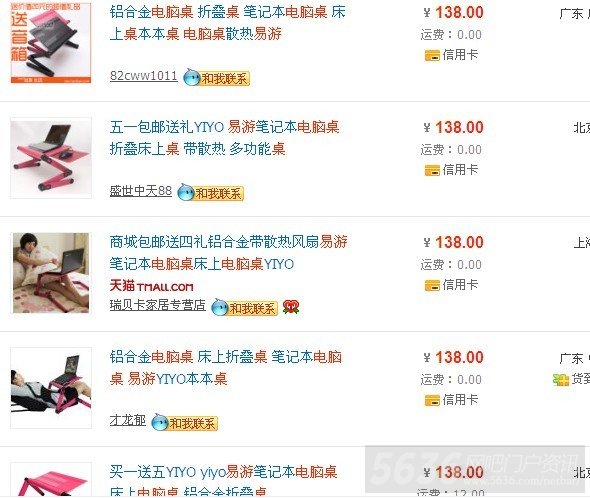
Task: Open the 买一送五YIYO listing title
Action: click(x=223, y=481)
